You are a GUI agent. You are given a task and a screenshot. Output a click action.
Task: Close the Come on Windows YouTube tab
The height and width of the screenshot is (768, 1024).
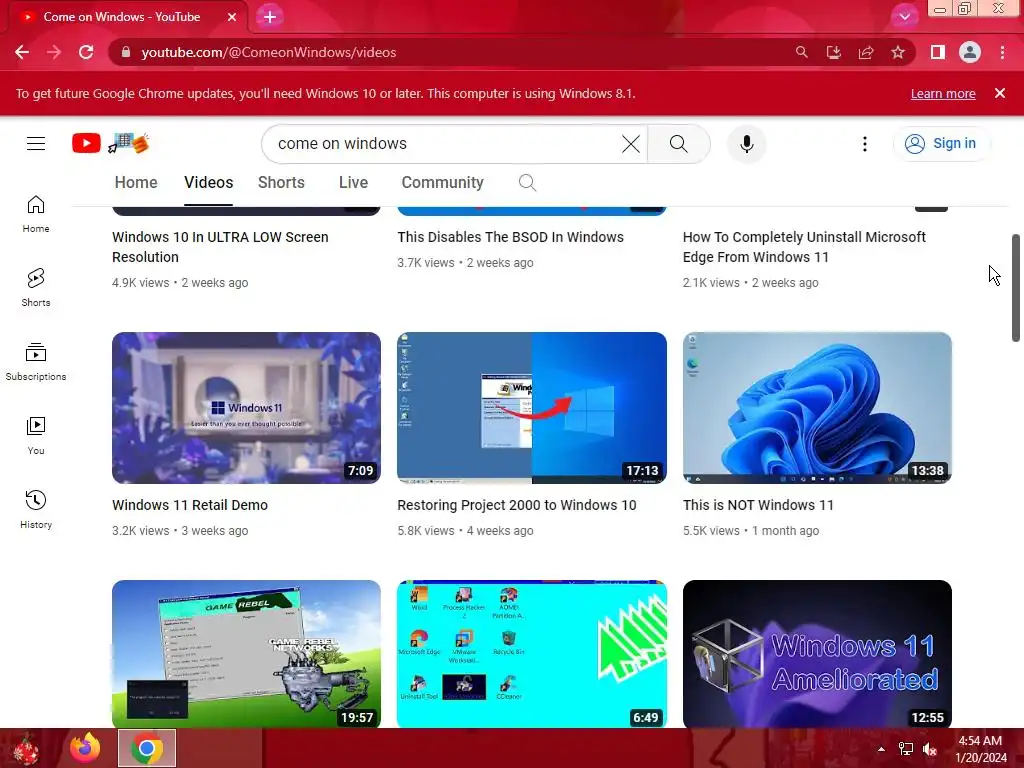tap(232, 17)
